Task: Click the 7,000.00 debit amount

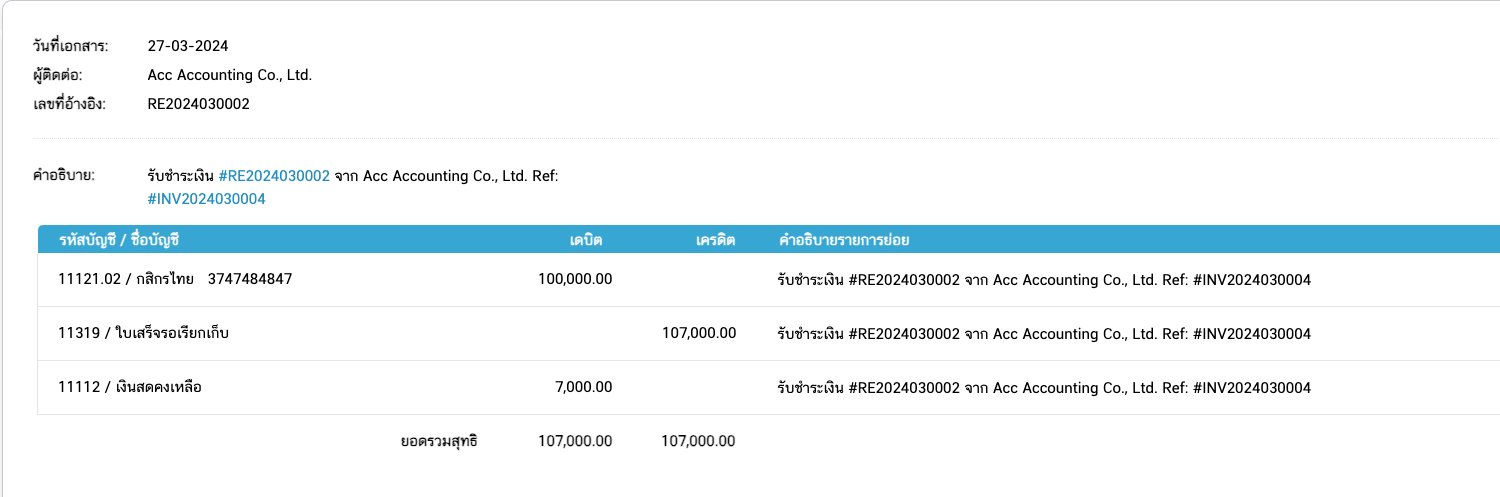Action: pos(583,387)
